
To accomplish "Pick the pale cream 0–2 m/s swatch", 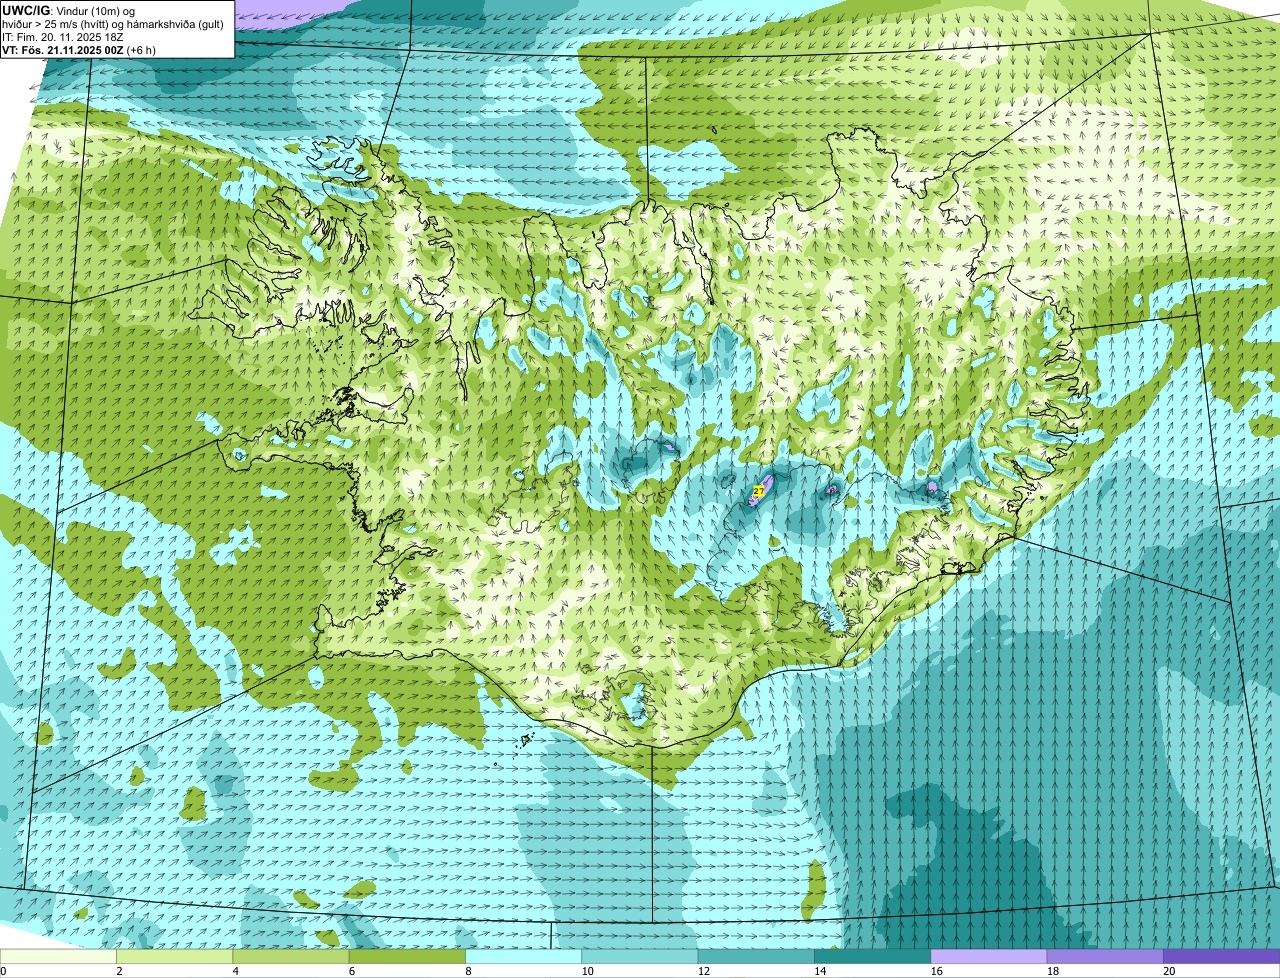I will pyautogui.click(x=58, y=957).
